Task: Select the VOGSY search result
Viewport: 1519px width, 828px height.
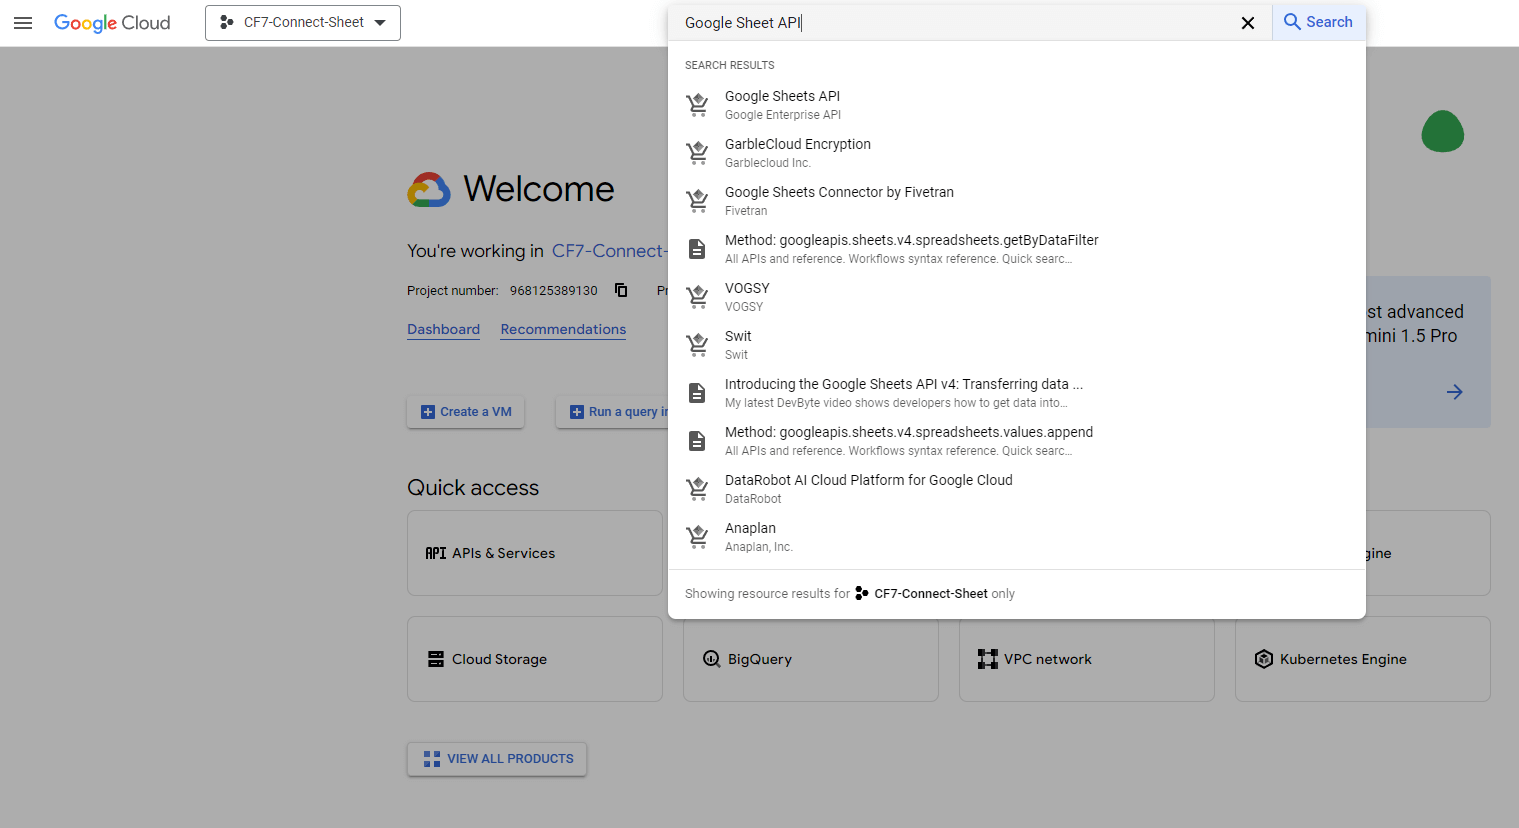Action: [x=1017, y=296]
